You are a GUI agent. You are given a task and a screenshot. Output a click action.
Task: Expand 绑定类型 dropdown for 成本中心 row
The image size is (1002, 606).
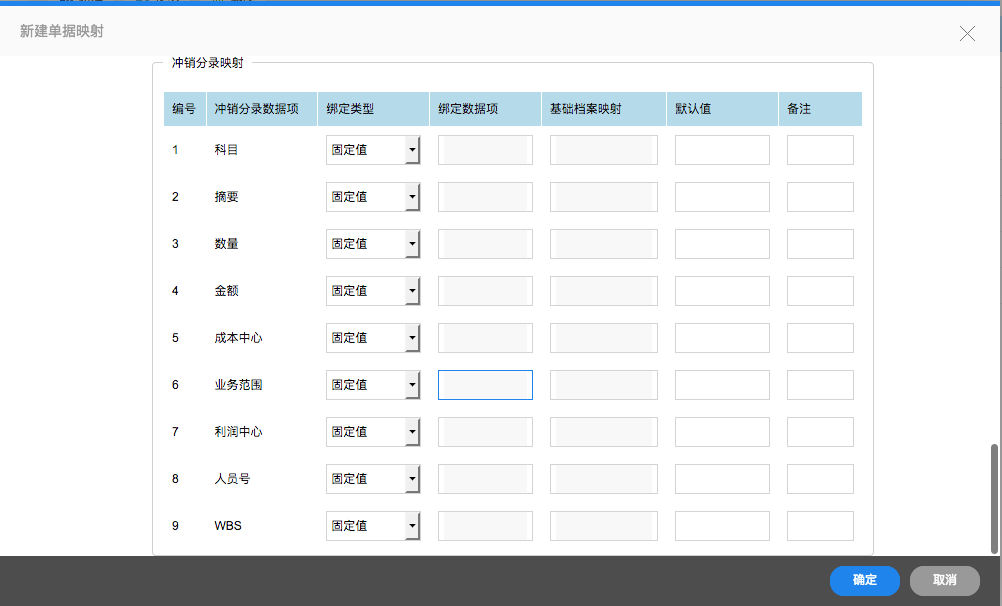(x=373, y=338)
